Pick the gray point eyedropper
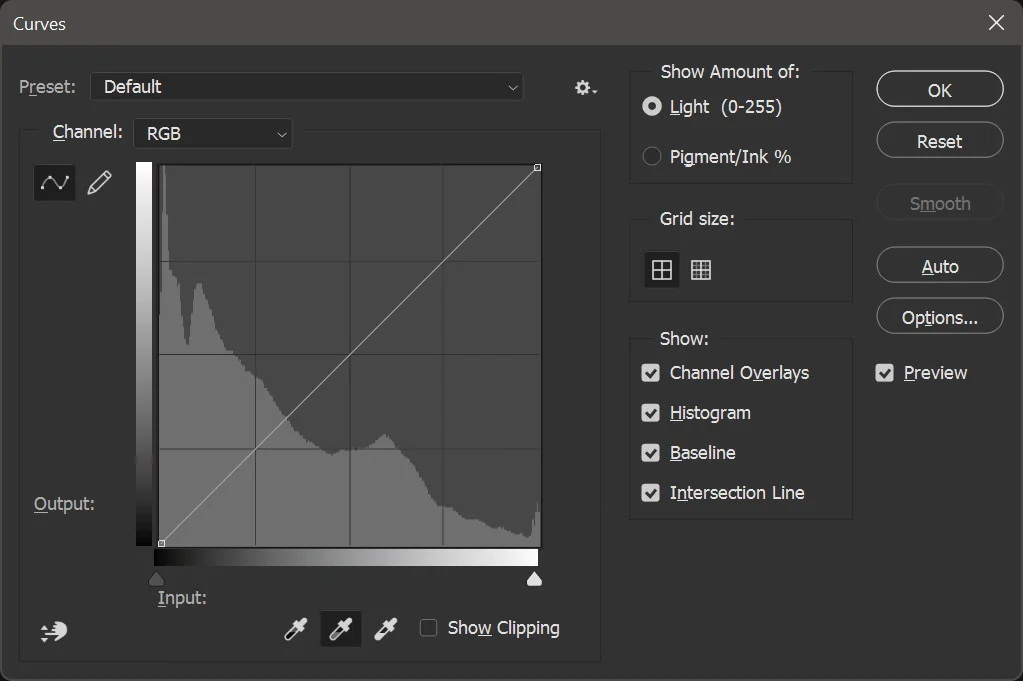The width and height of the screenshot is (1023, 681). (341, 629)
